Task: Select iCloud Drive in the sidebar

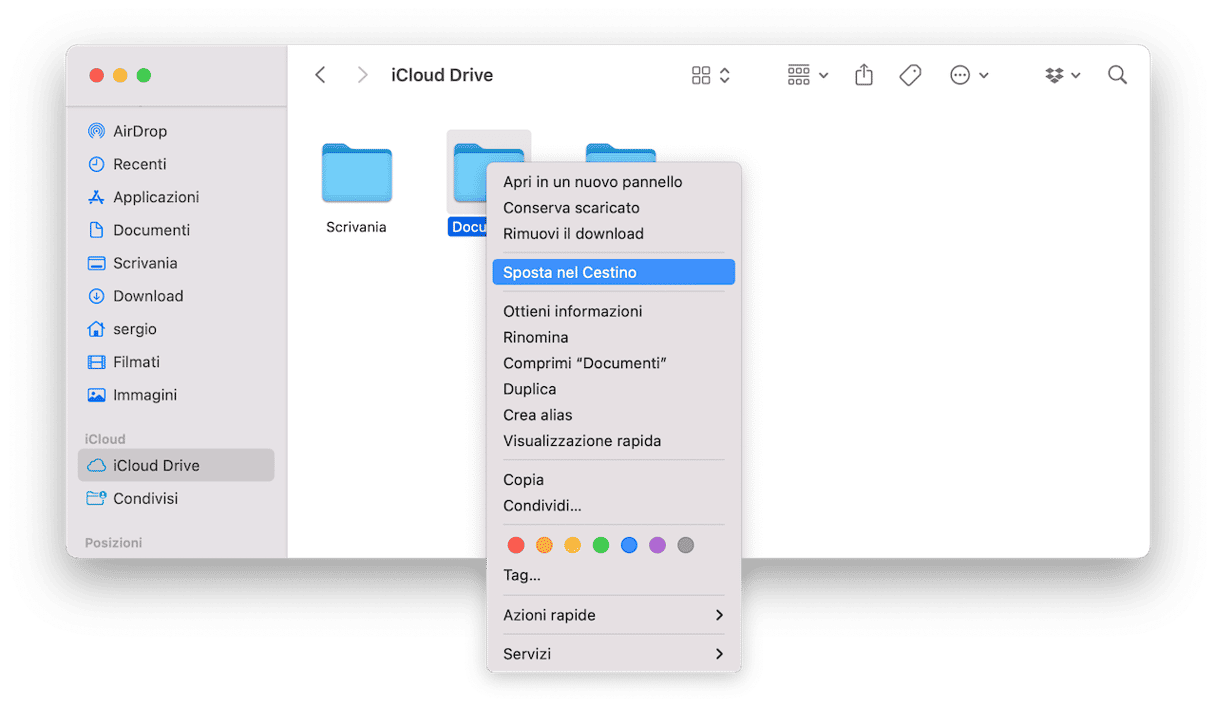Action: point(176,465)
